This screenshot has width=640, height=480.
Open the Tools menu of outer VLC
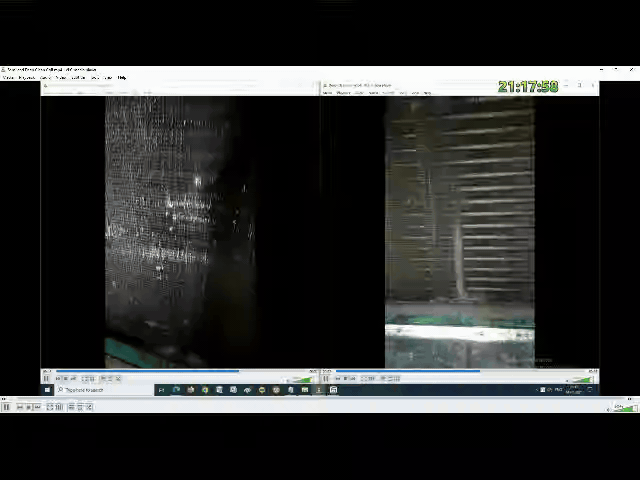pos(95,78)
